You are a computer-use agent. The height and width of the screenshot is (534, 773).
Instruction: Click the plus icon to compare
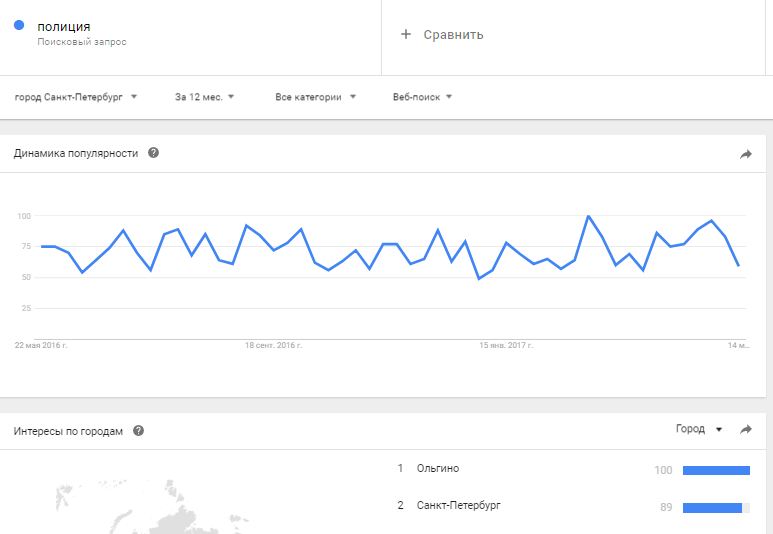[x=406, y=34]
